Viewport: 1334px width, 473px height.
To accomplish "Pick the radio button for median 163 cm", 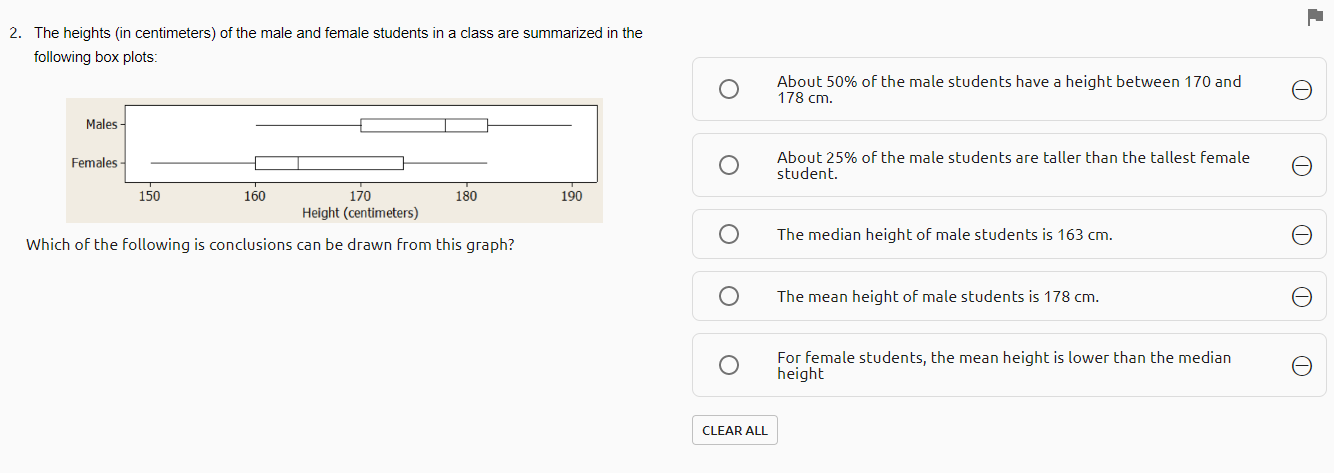I will point(729,235).
